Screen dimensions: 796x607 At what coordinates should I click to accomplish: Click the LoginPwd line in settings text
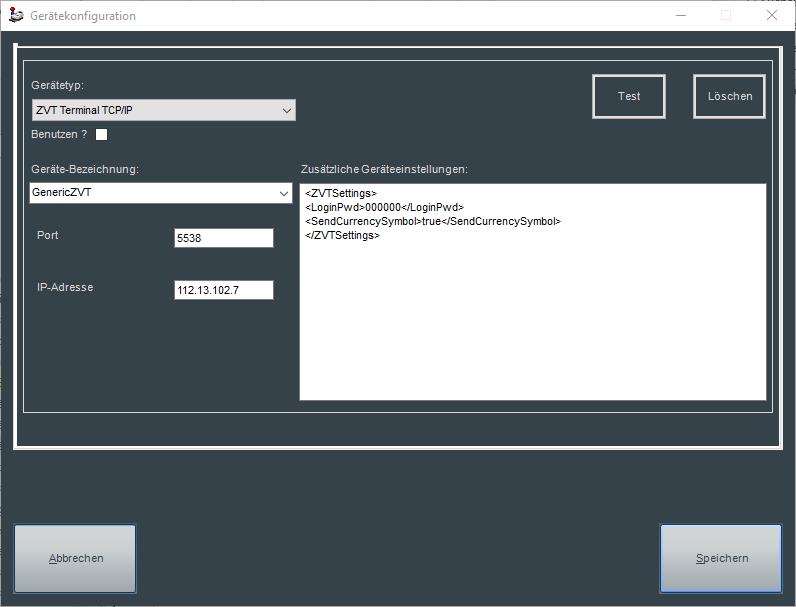coord(384,207)
